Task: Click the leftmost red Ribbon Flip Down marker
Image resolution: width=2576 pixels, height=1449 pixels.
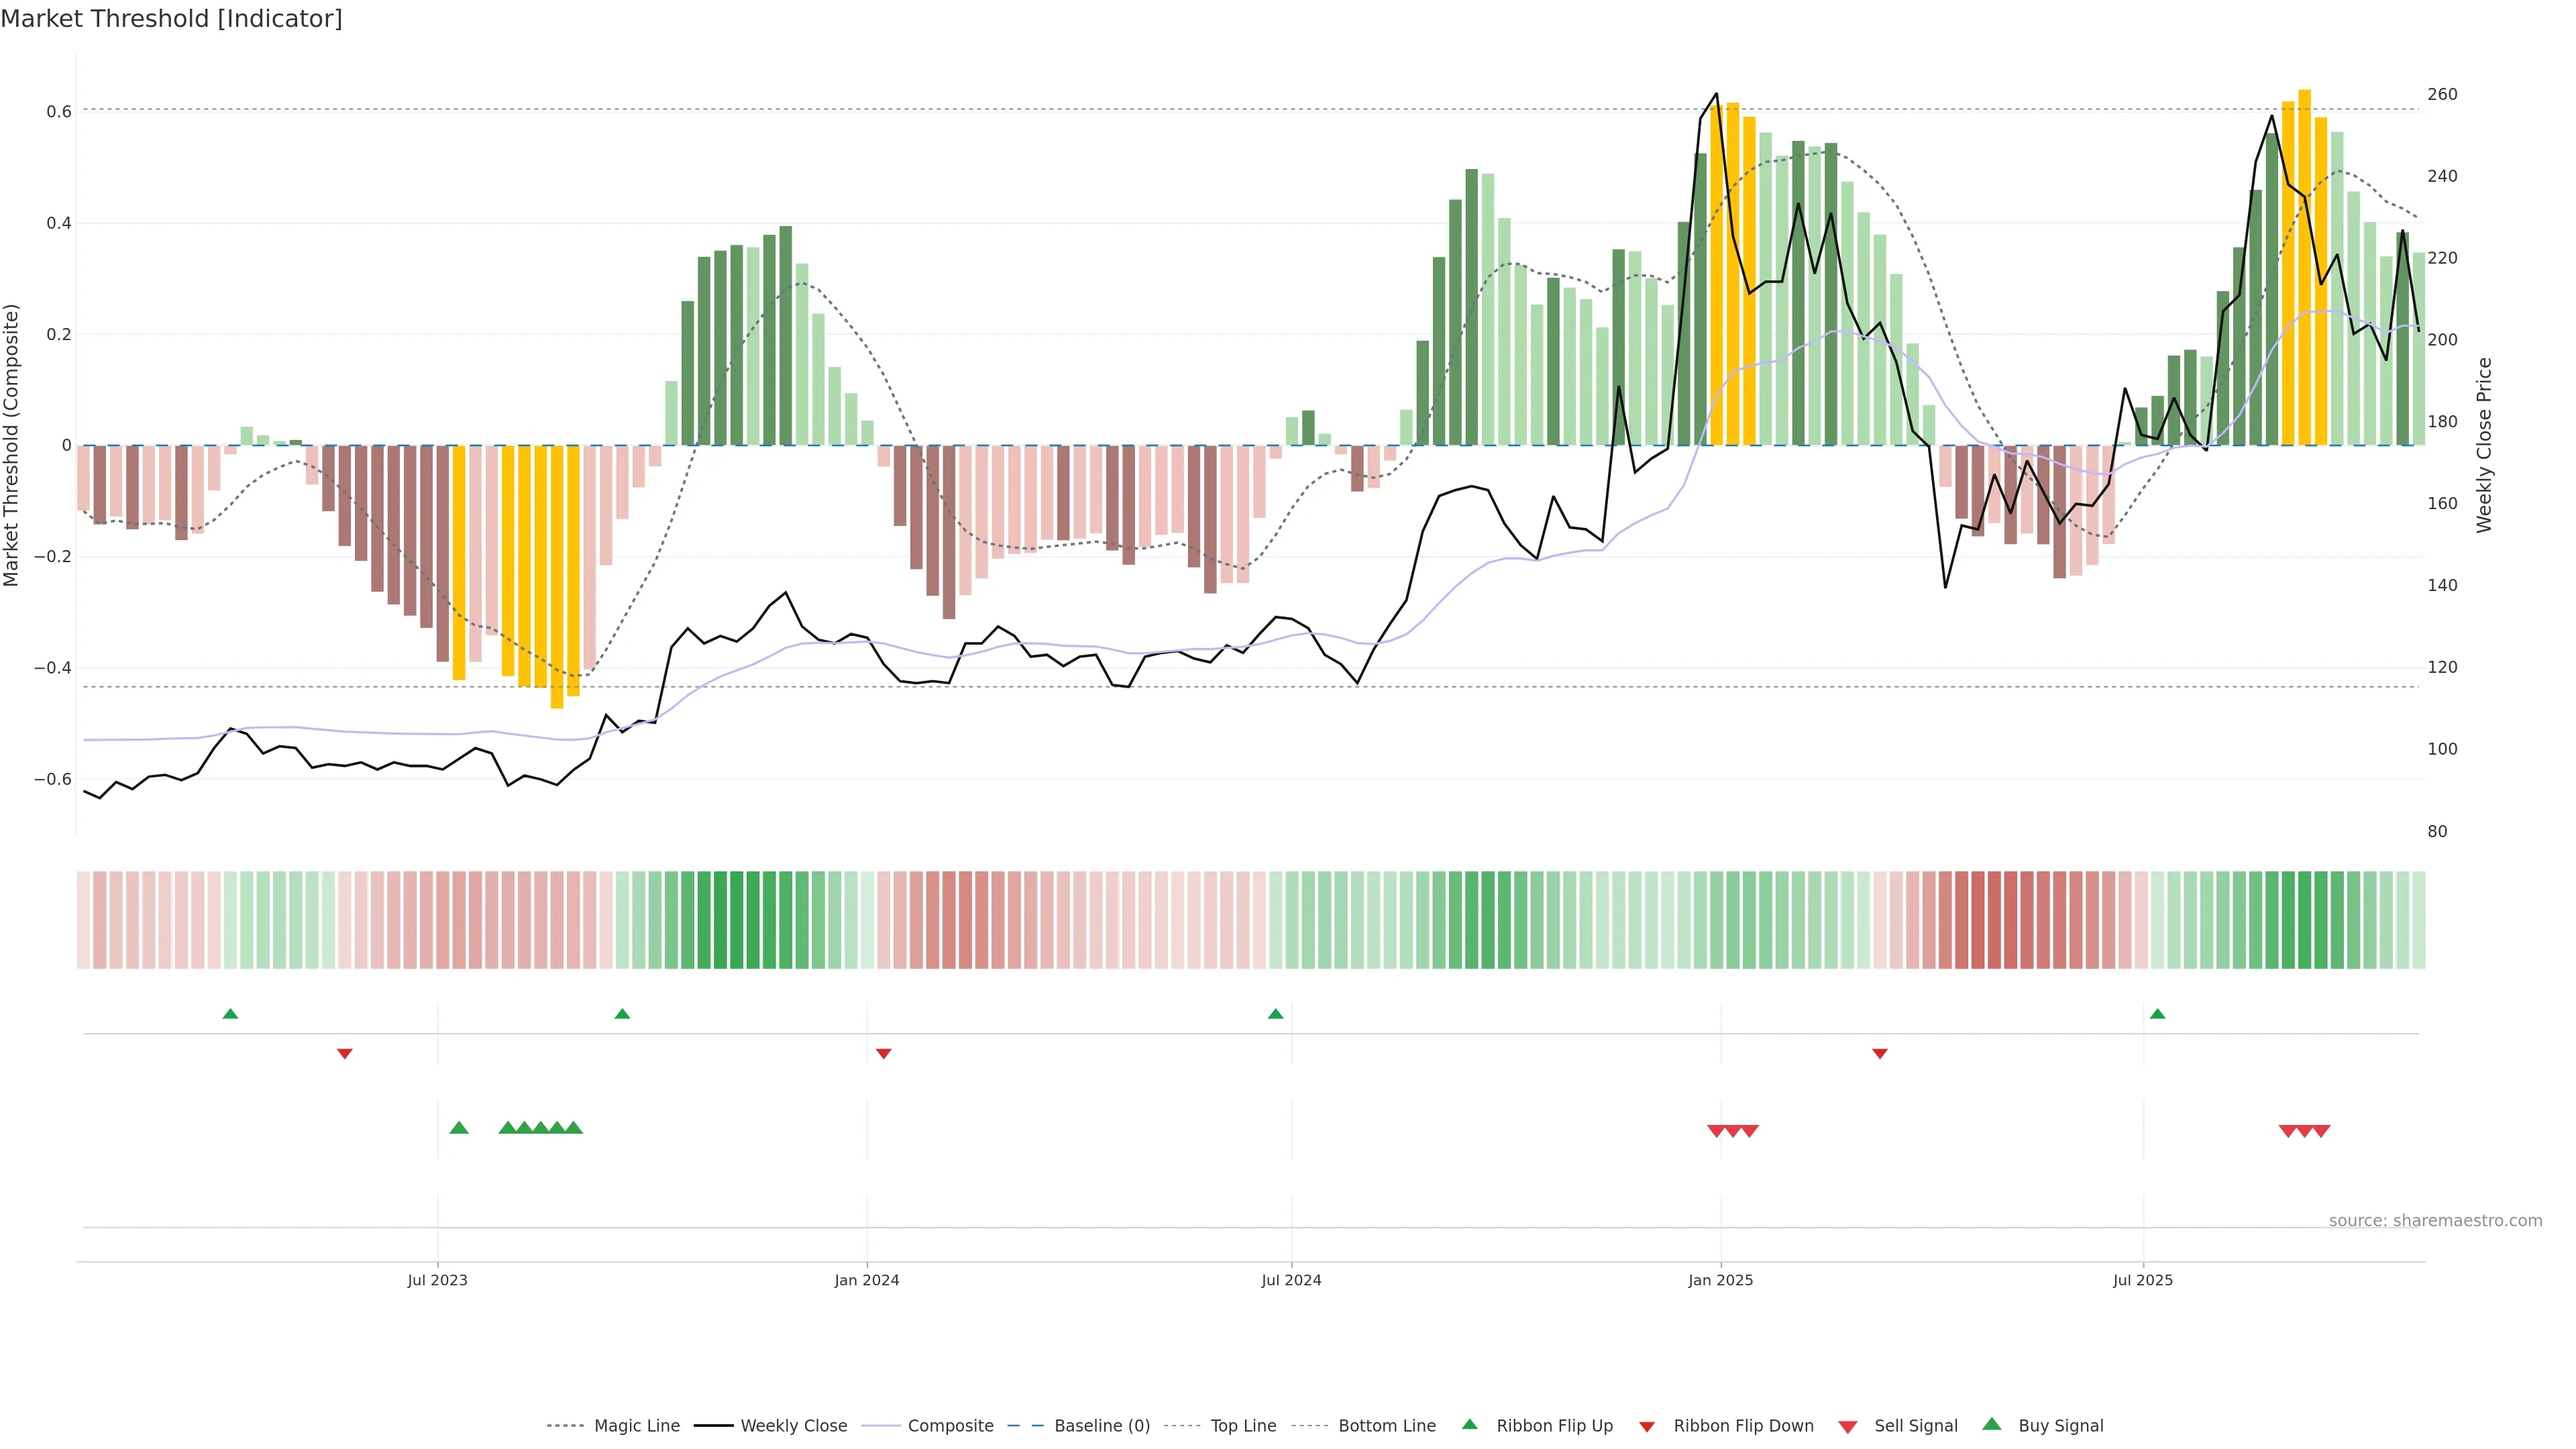Action: (345, 1053)
